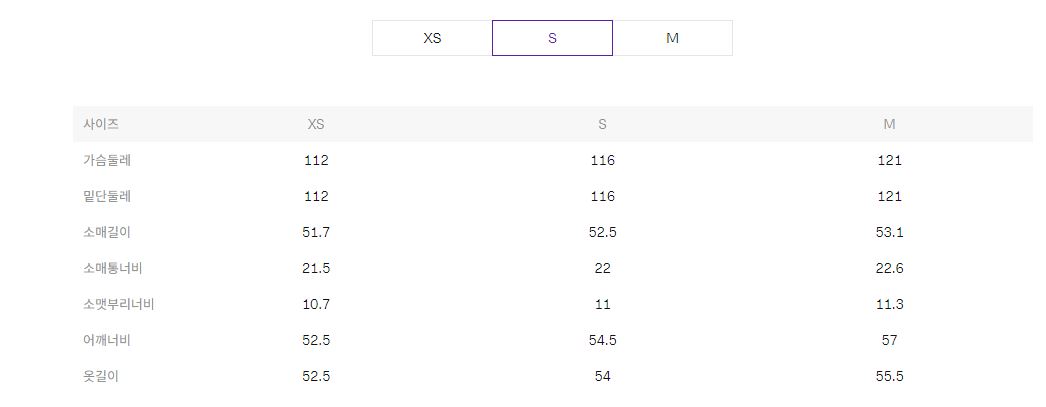
Task: Switch to the M size tab
Action: tap(672, 38)
